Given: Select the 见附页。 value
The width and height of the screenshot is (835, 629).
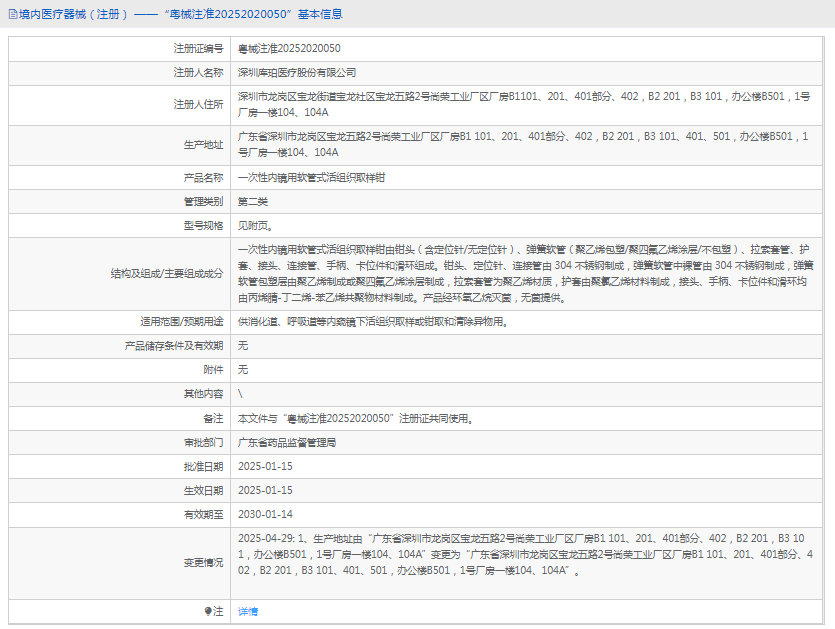Looking at the screenshot, I should pyautogui.click(x=256, y=225).
